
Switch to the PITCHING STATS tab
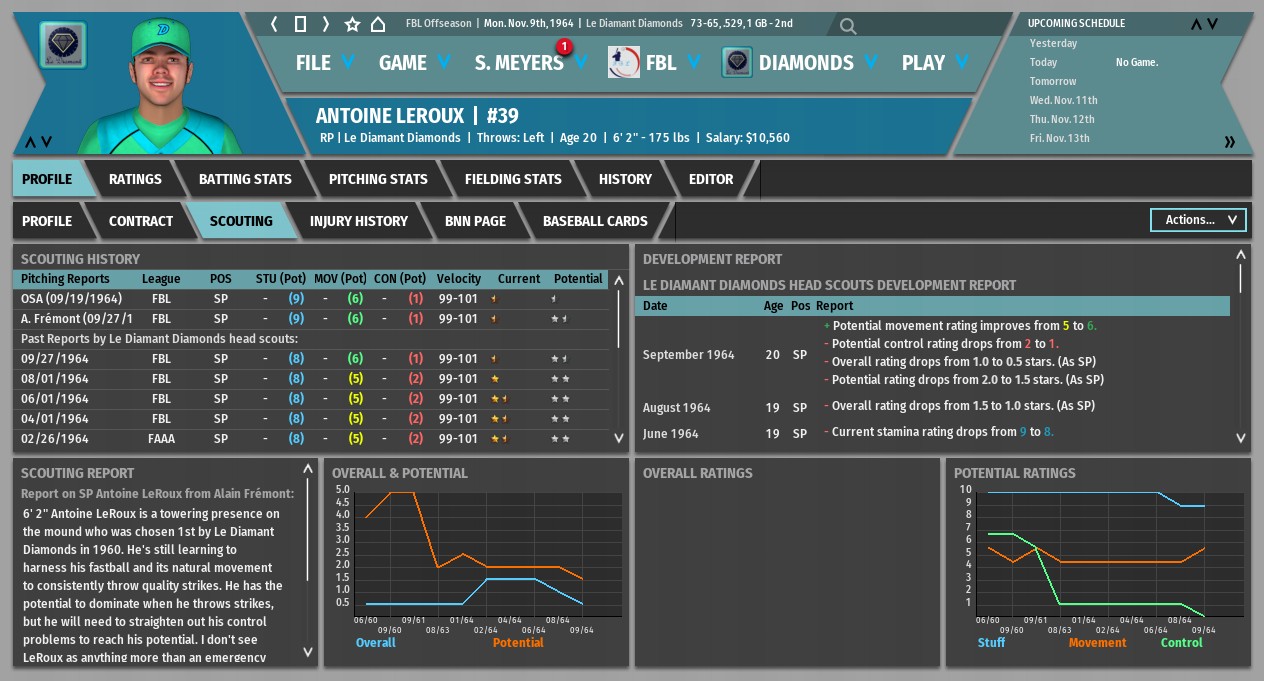378,179
